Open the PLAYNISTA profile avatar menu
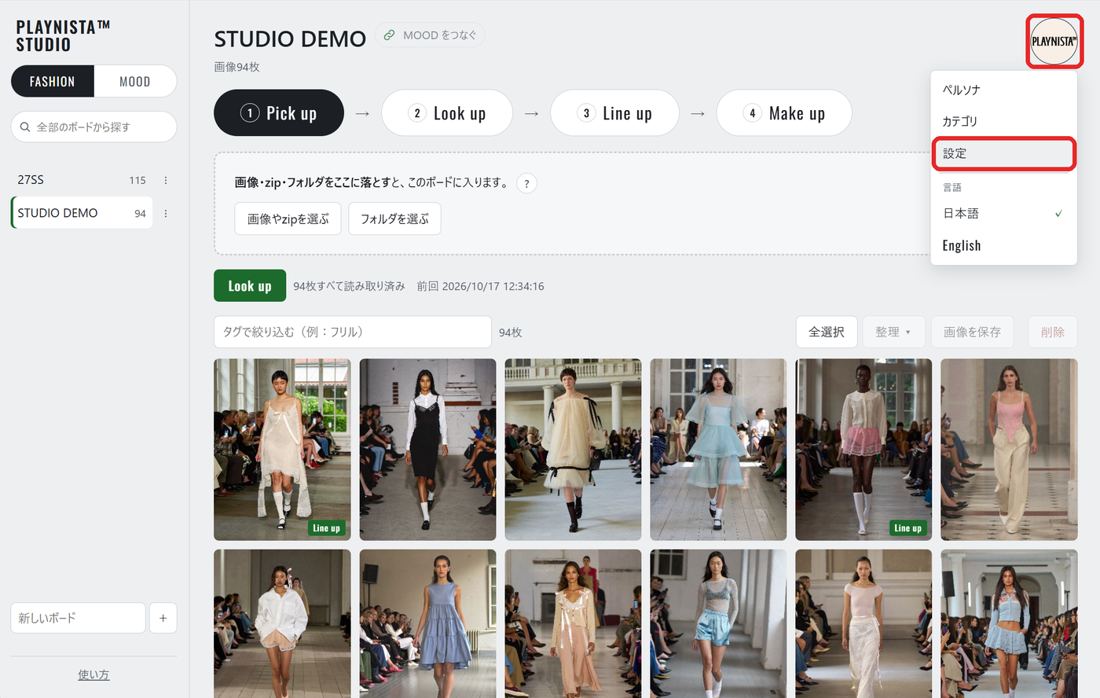 click(1054, 41)
